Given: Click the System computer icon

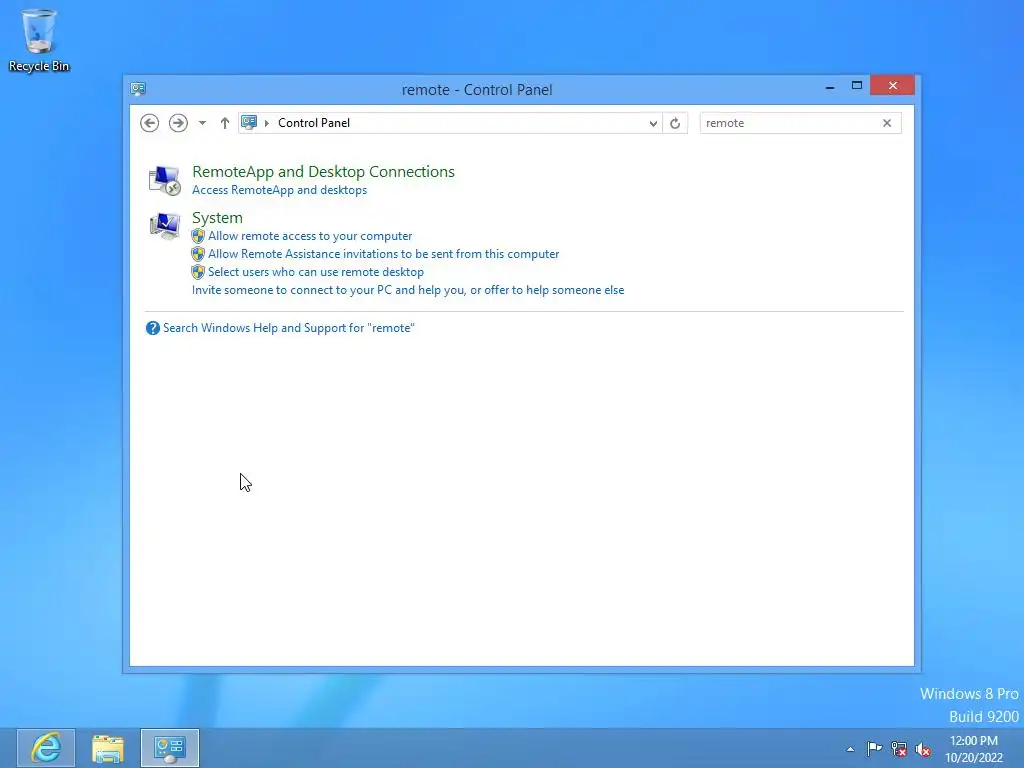Looking at the screenshot, I should pos(165,226).
